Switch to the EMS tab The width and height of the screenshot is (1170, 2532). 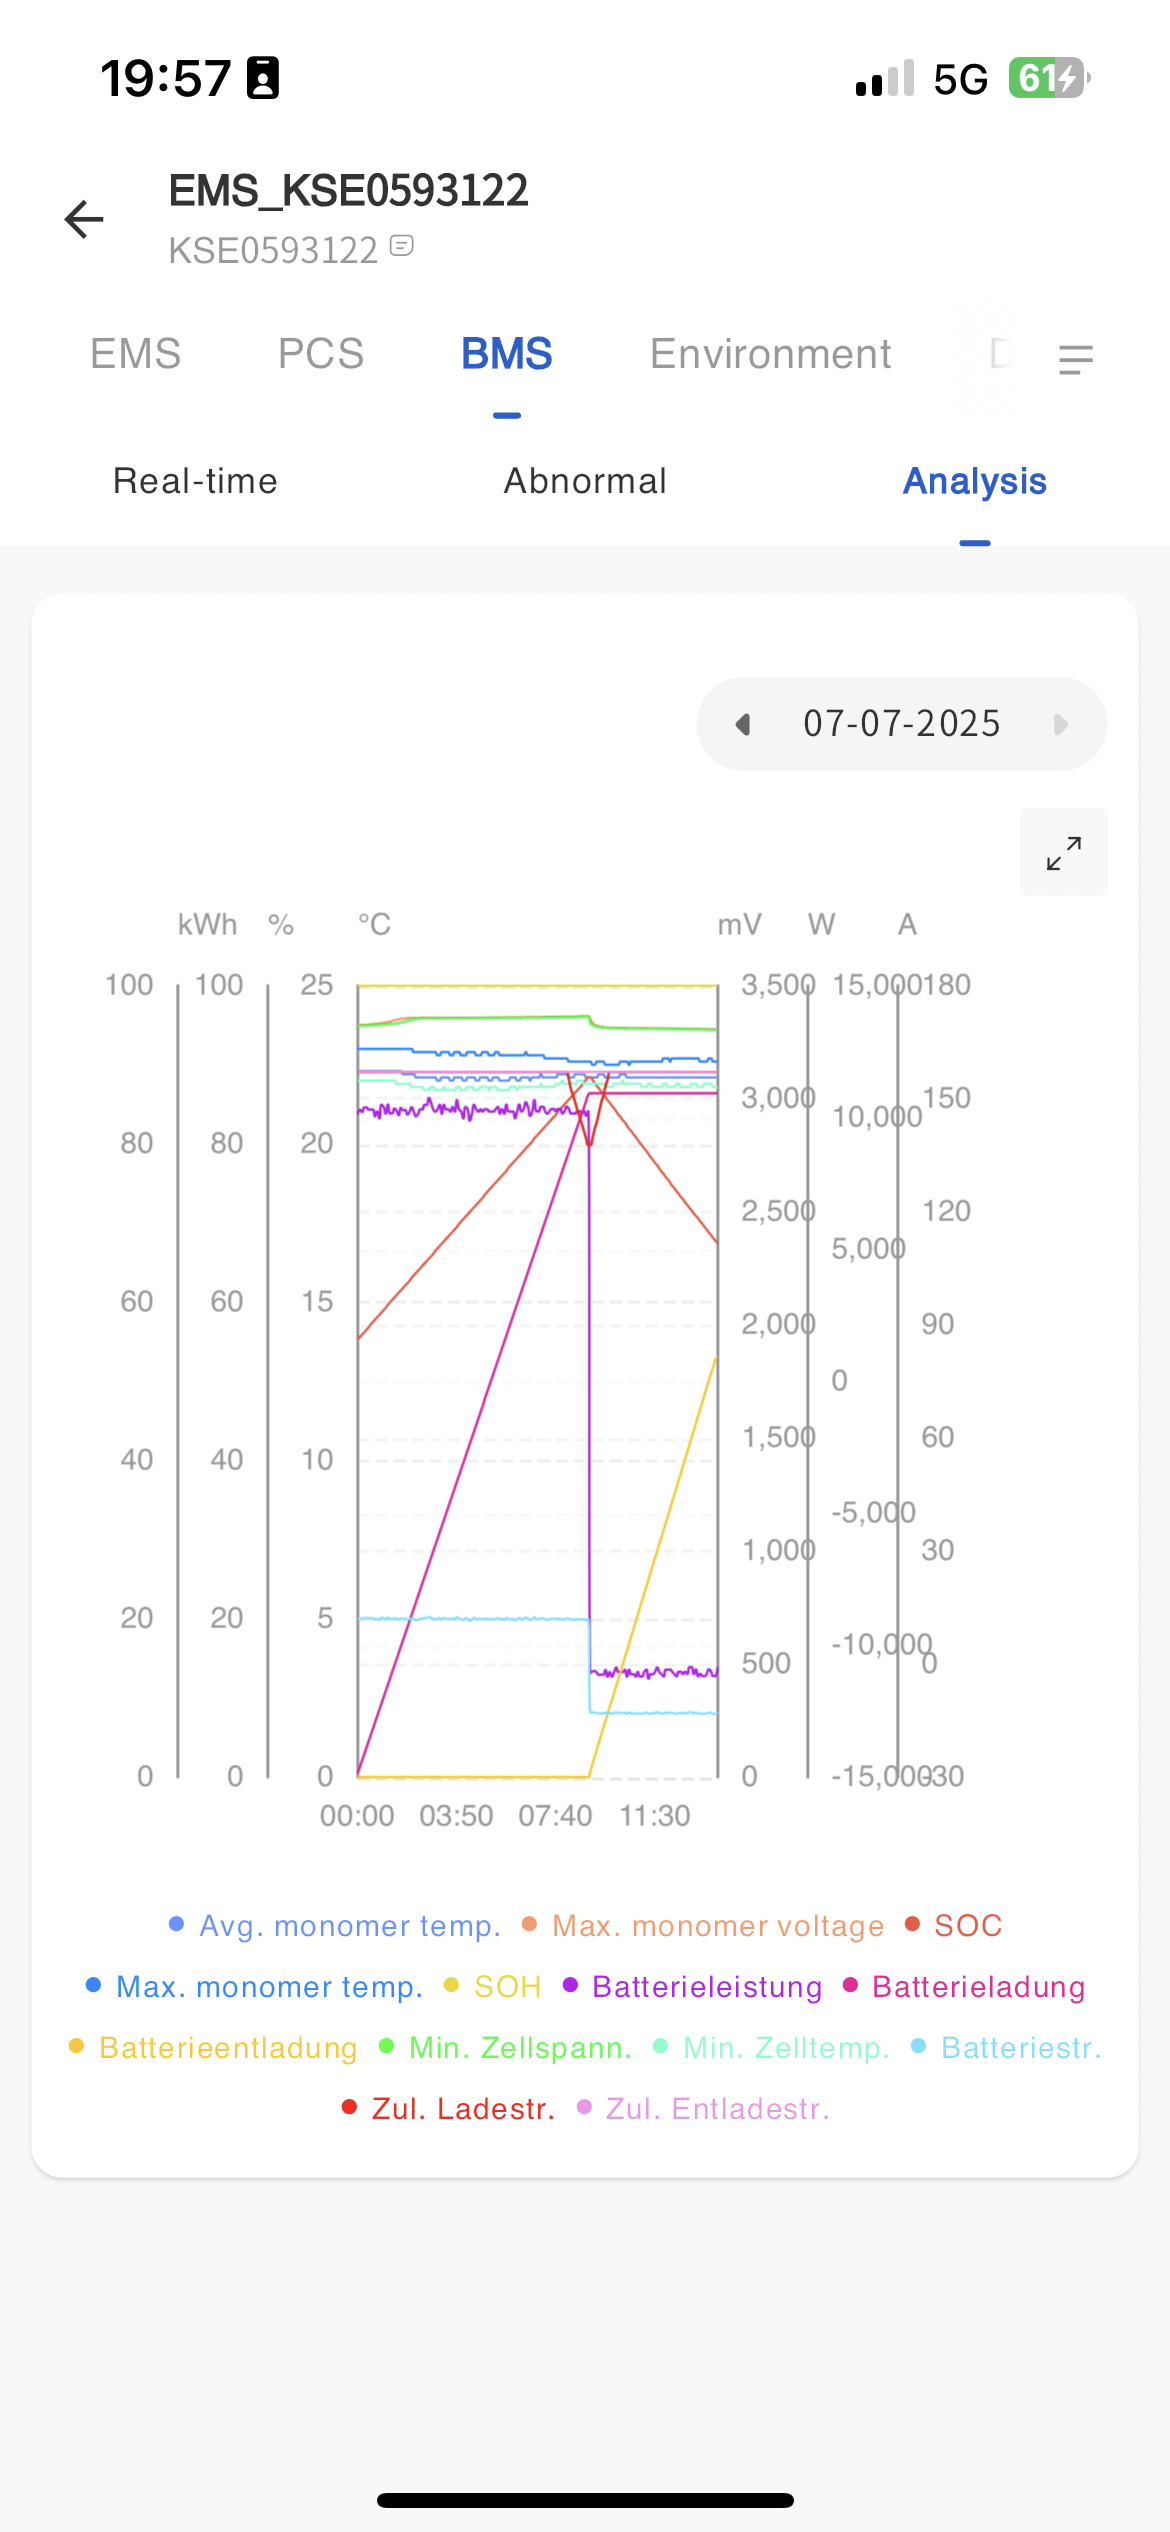pos(136,354)
